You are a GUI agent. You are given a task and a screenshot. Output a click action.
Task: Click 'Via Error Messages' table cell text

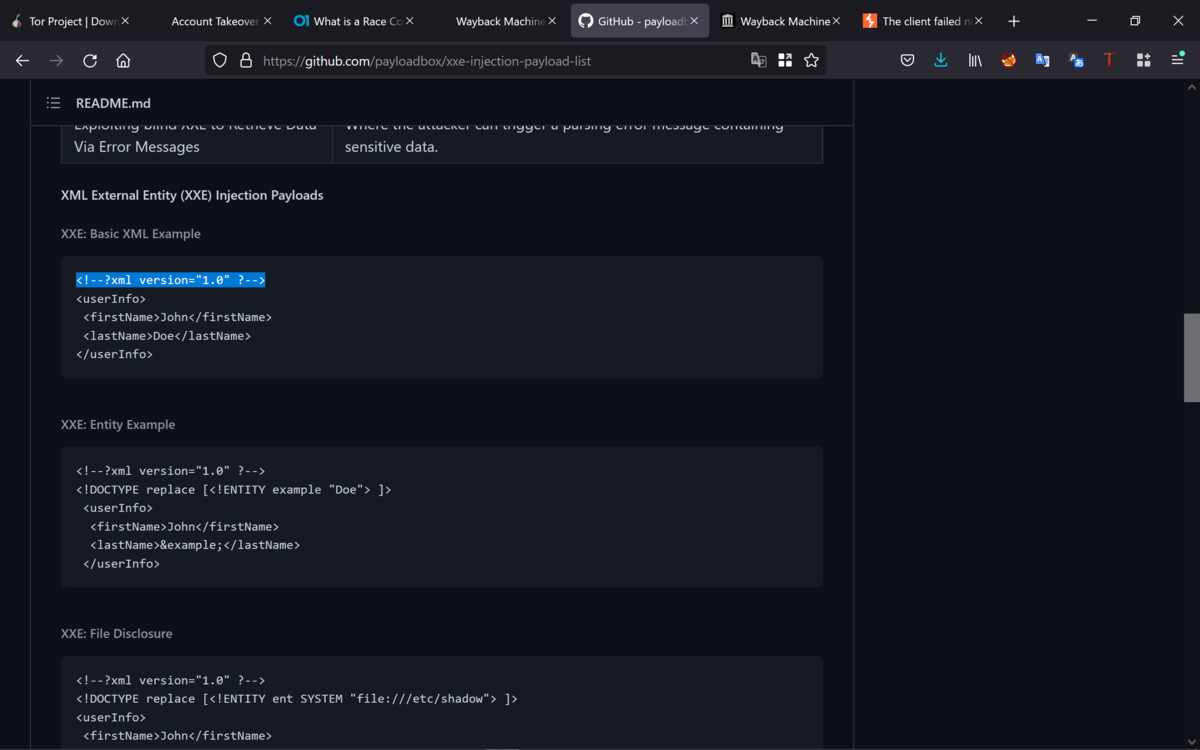[x=137, y=147]
